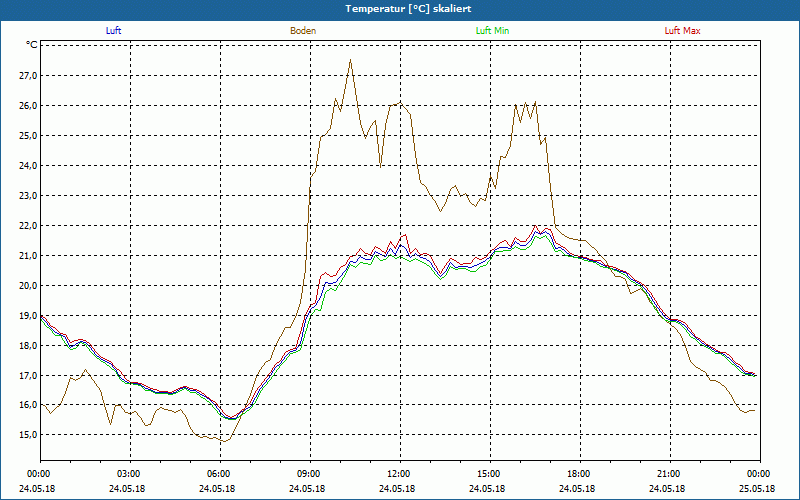800x500 pixels.
Task: Pick the 12:00 time marker on the x-axis
Action: coord(400,474)
